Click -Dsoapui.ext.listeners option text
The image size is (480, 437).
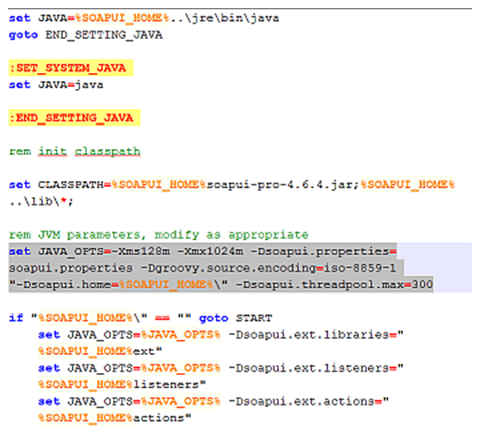click(x=308, y=368)
